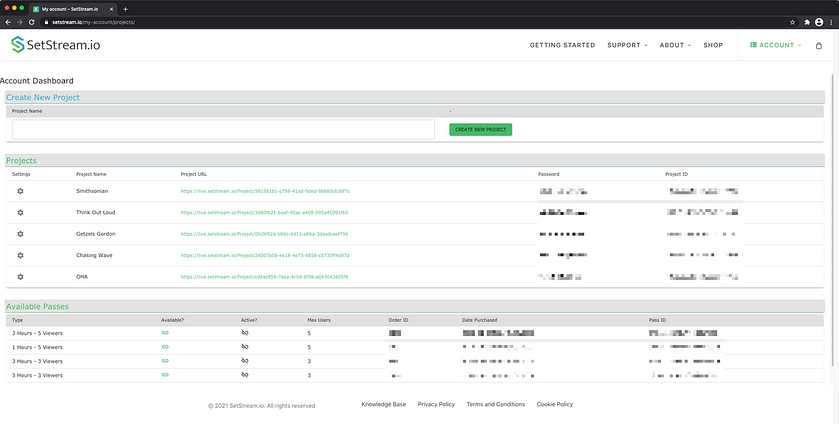The height and width of the screenshot is (424, 839).
Task: Click the Create New Project section heading
Action: coord(43,97)
